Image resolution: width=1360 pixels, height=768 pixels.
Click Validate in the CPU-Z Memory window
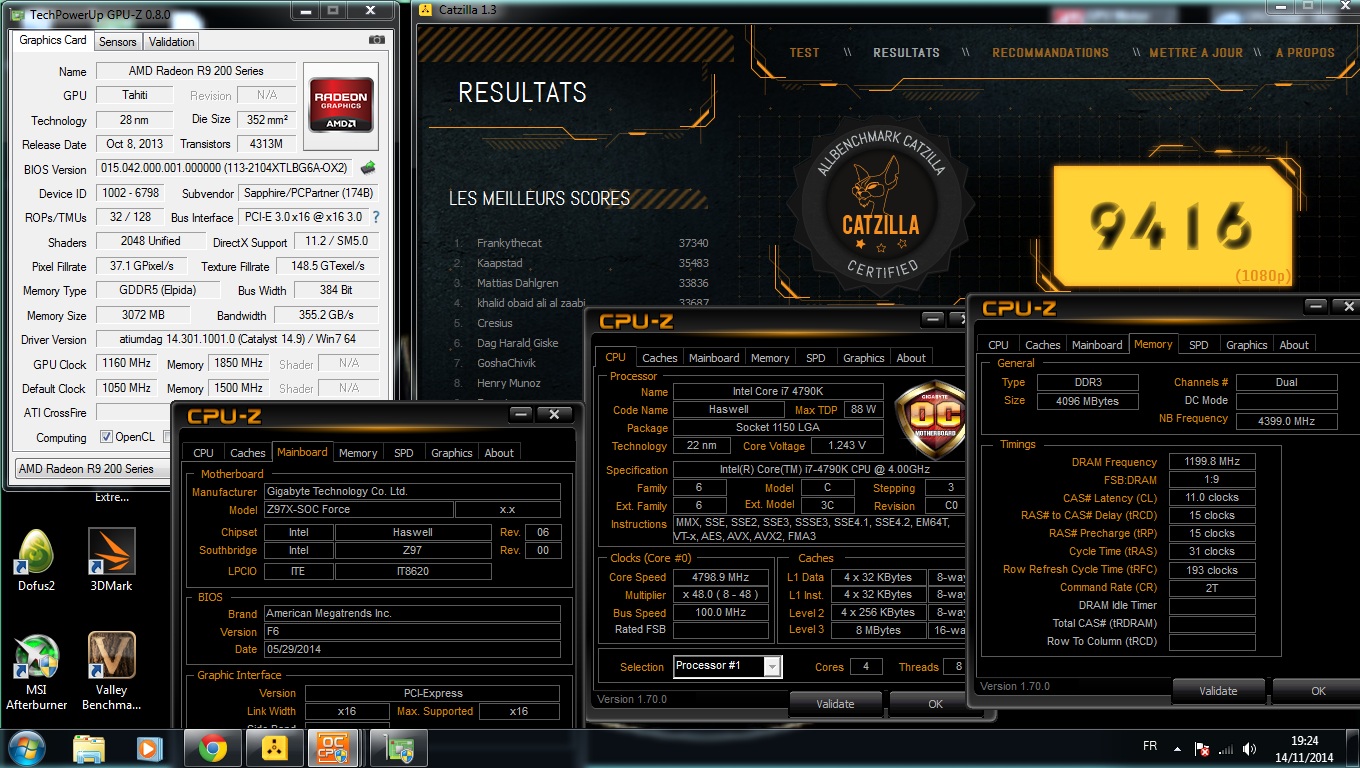(x=1218, y=691)
